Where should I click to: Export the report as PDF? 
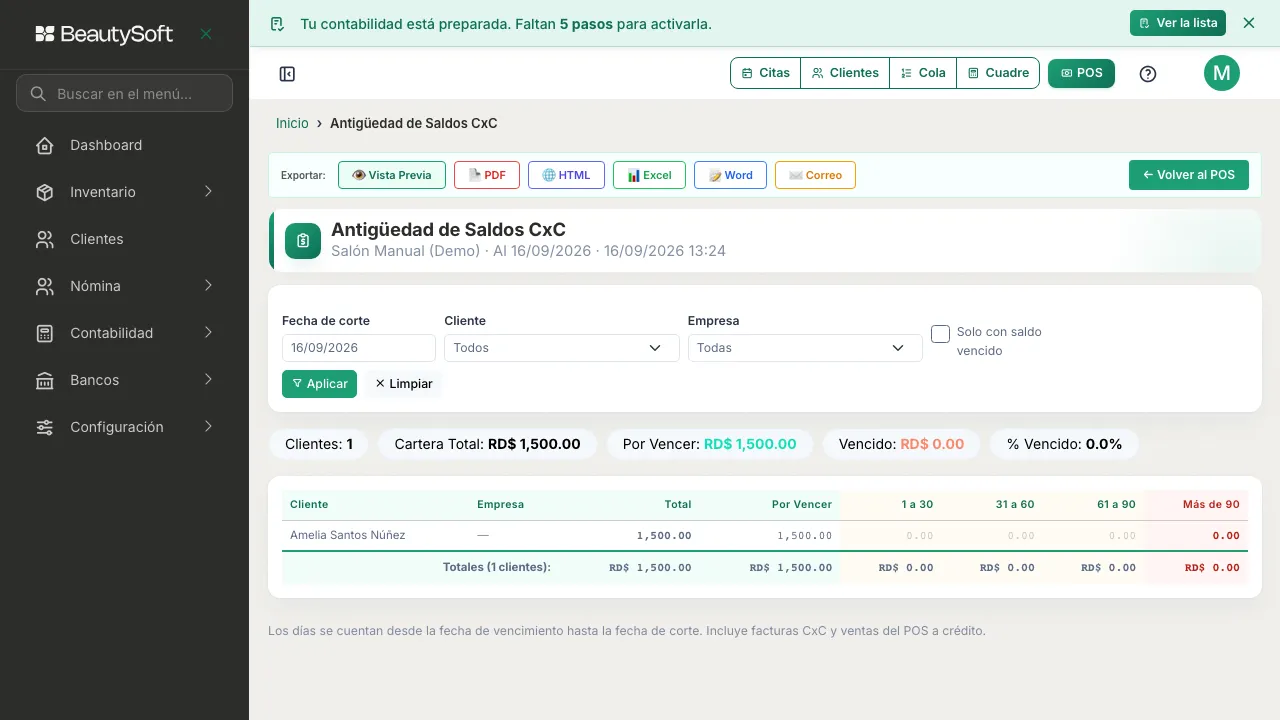(x=487, y=175)
